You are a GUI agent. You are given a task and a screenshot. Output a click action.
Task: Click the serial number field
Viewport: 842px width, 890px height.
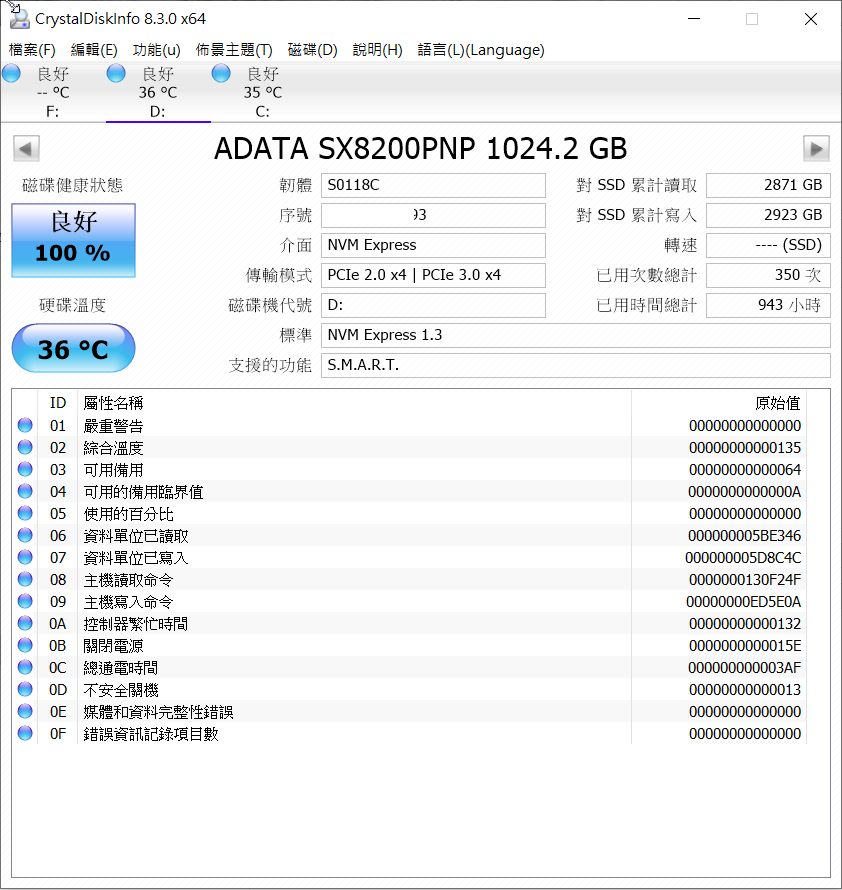[433, 215]
